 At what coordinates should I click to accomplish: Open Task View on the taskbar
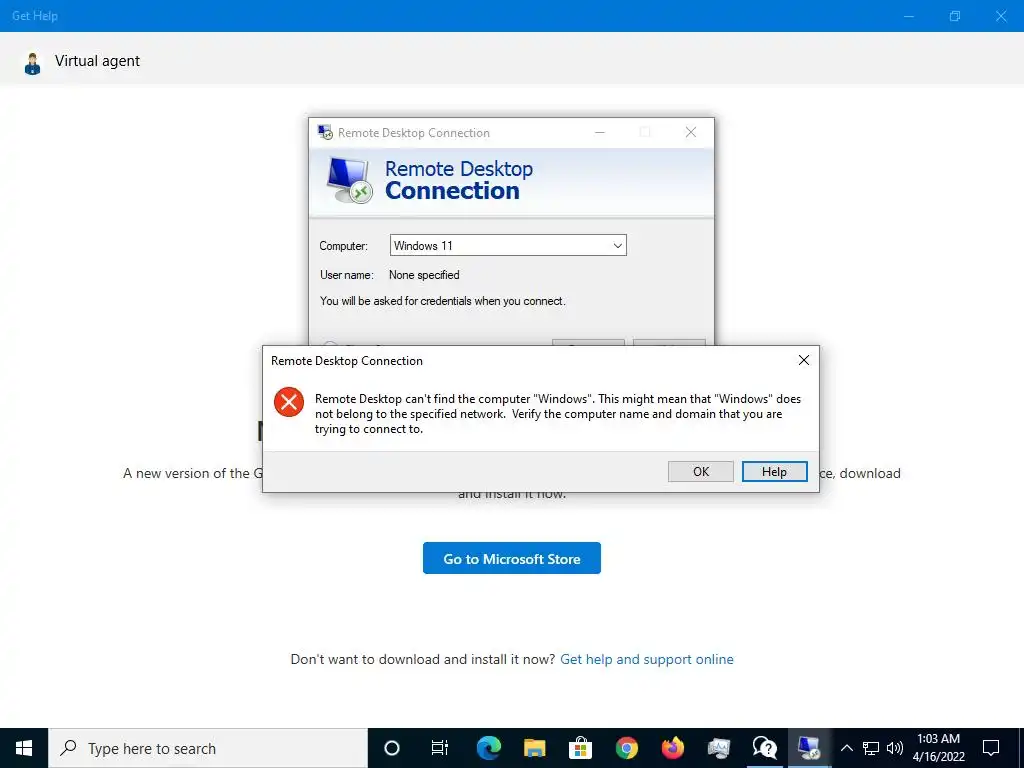[x=440, y=748]
